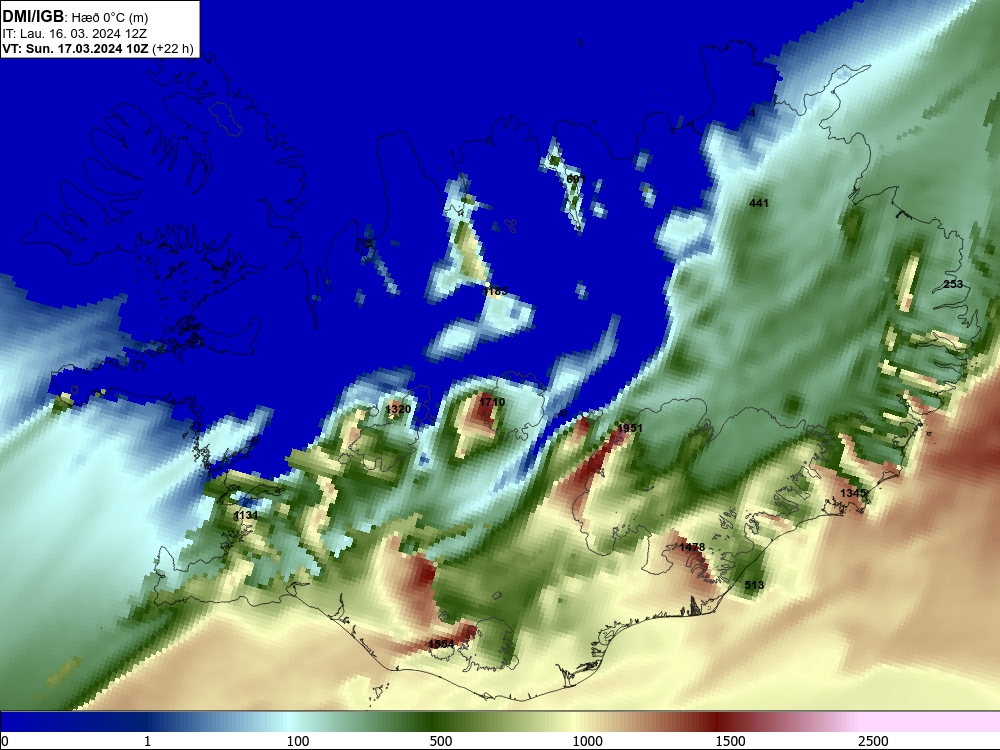The width and height of the screenshot is (1000, 750).
Task: Click the 1131 value in southwest
Action: click(246, 515)
